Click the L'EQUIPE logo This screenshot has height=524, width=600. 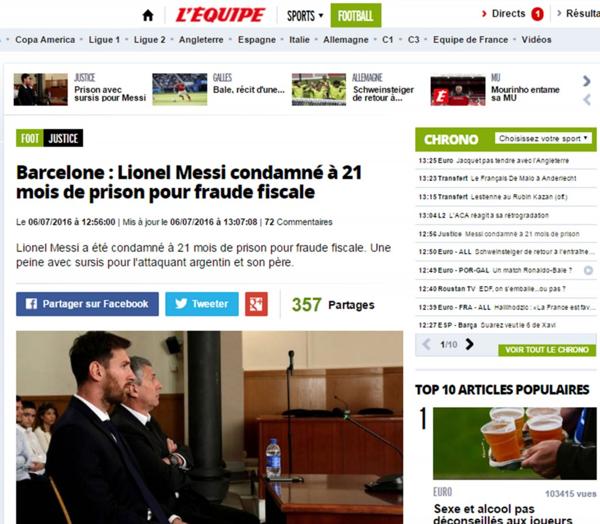220,15
